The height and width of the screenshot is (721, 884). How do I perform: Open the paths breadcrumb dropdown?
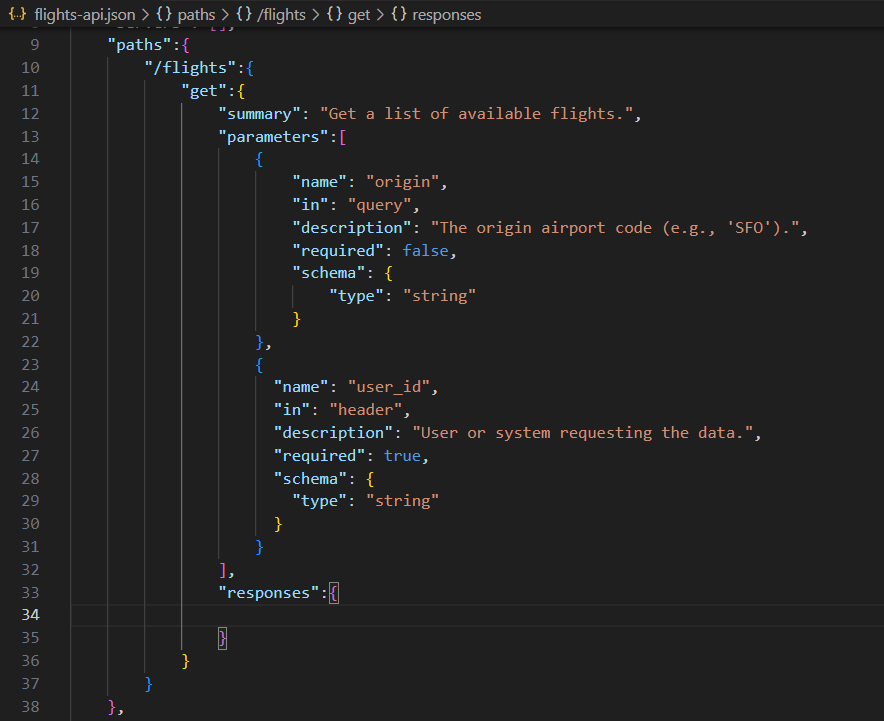coord(196,15)
